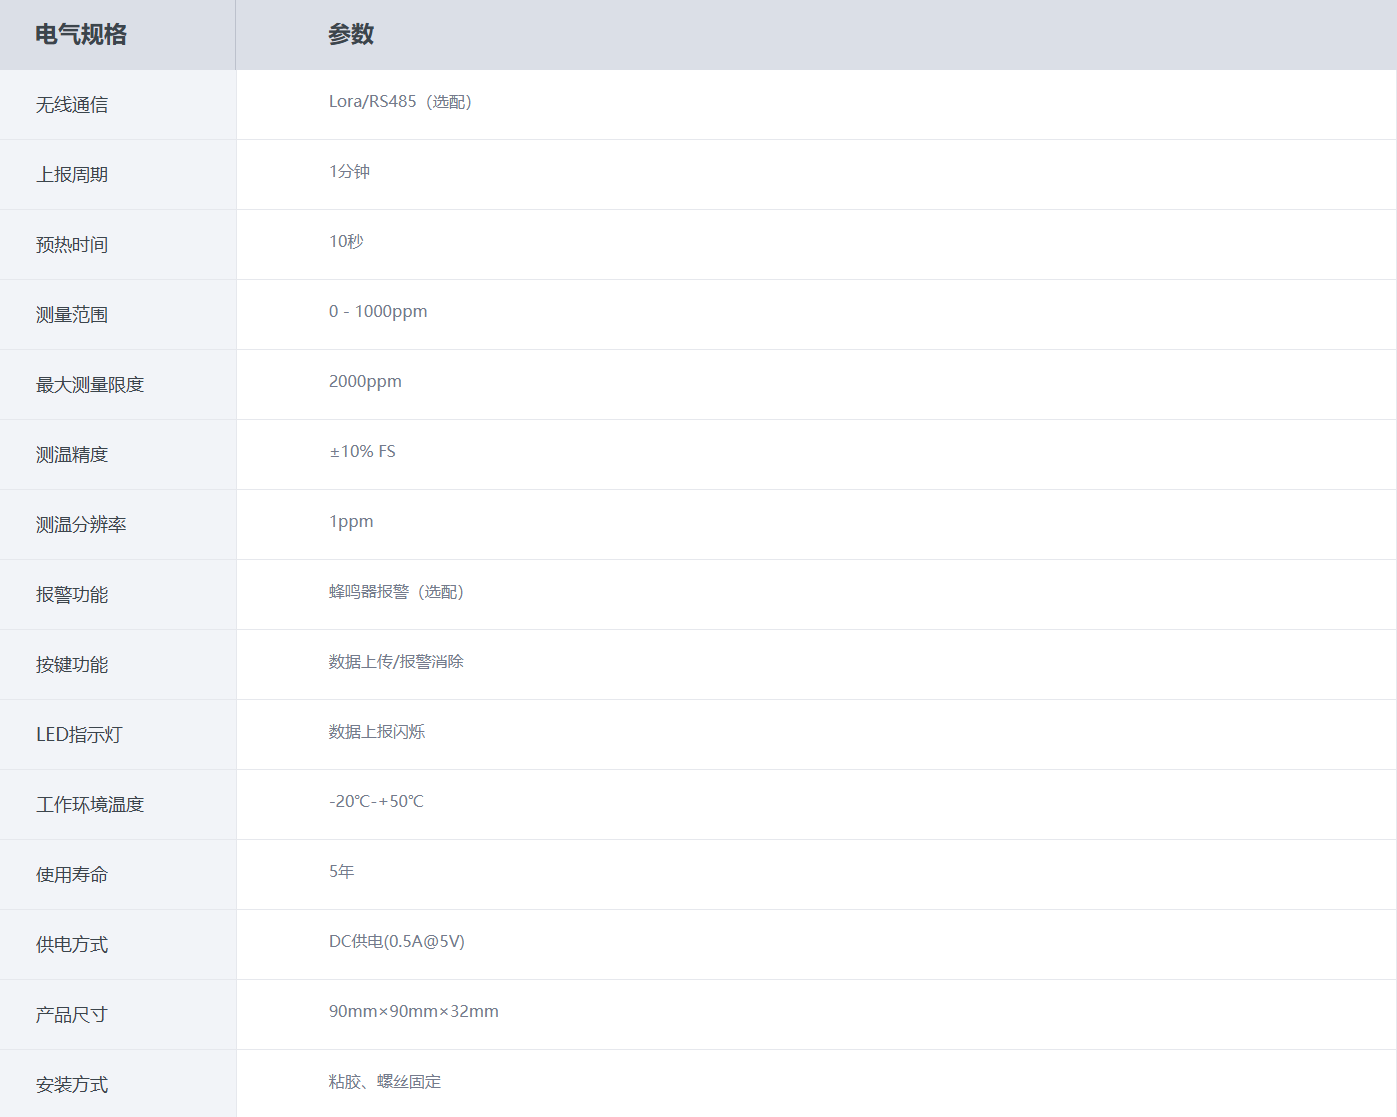Select the 产品尺寸 row label
1397x1117 pixels.
click(72, 1015)
